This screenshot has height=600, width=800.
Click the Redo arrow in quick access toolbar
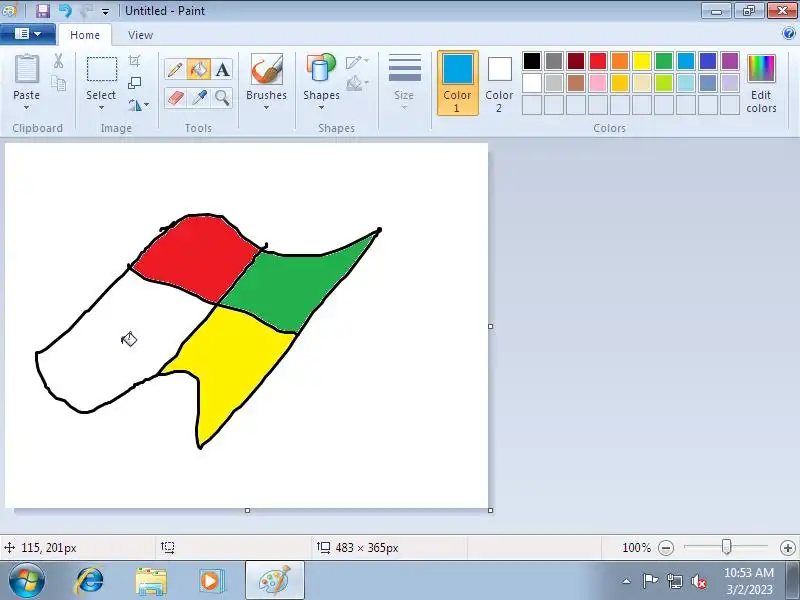pos(86,10)
